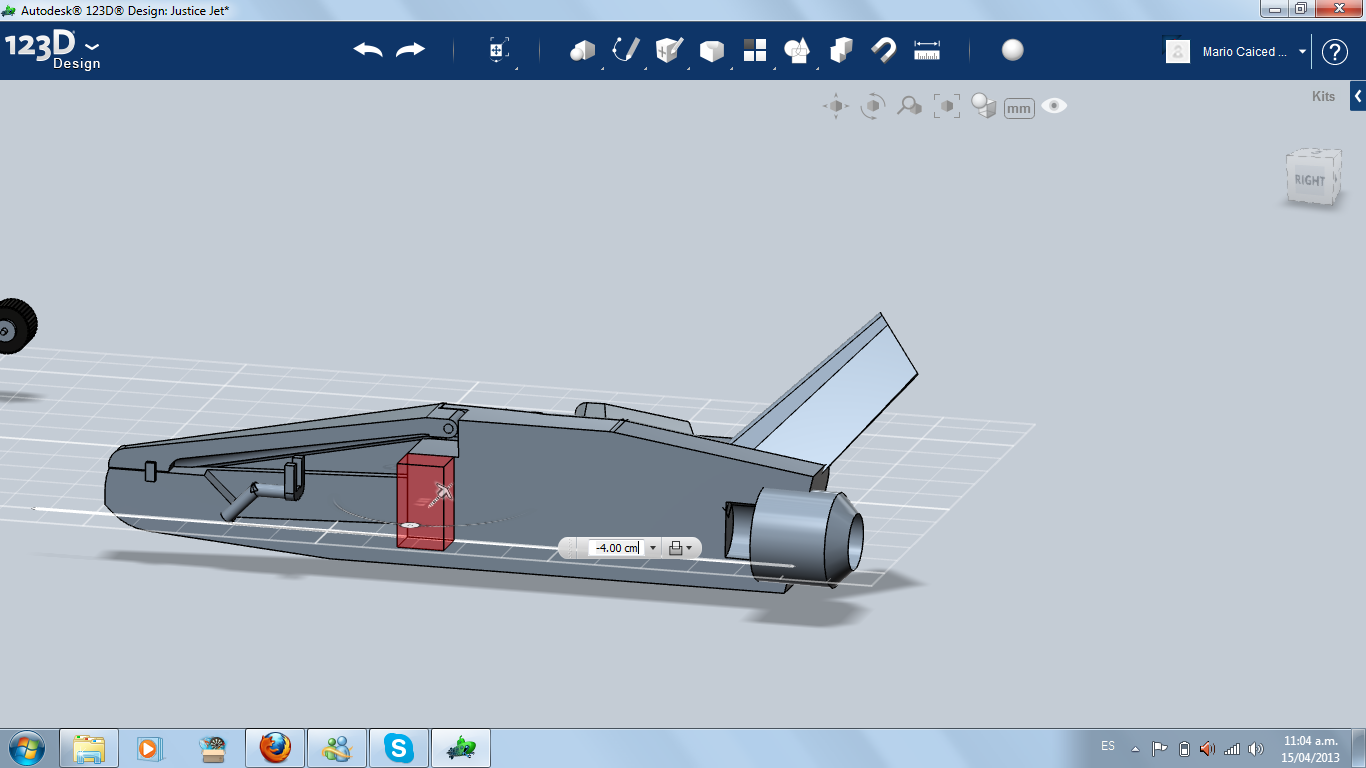The image size is (1366, 768).
Task: Redo the undone action
Action: tap(411, 50)
